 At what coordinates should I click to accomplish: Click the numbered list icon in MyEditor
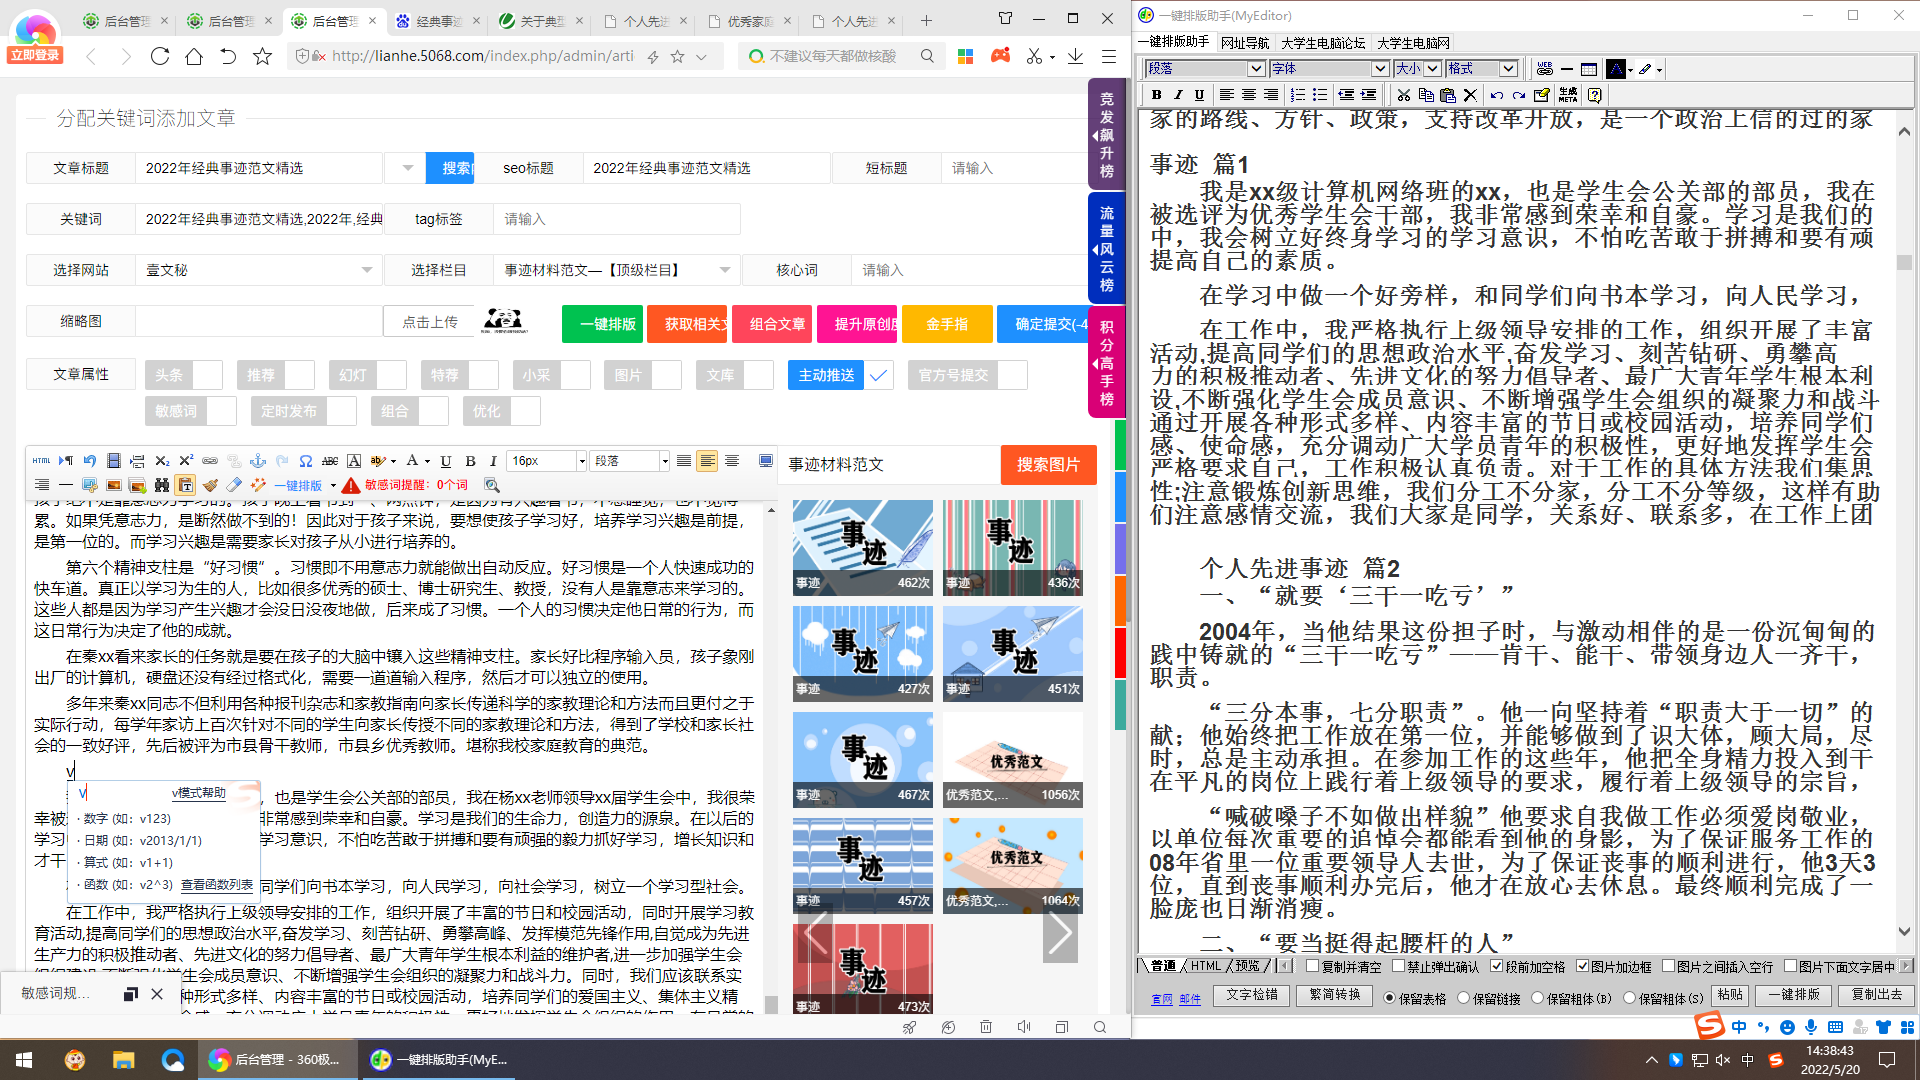1298,95
